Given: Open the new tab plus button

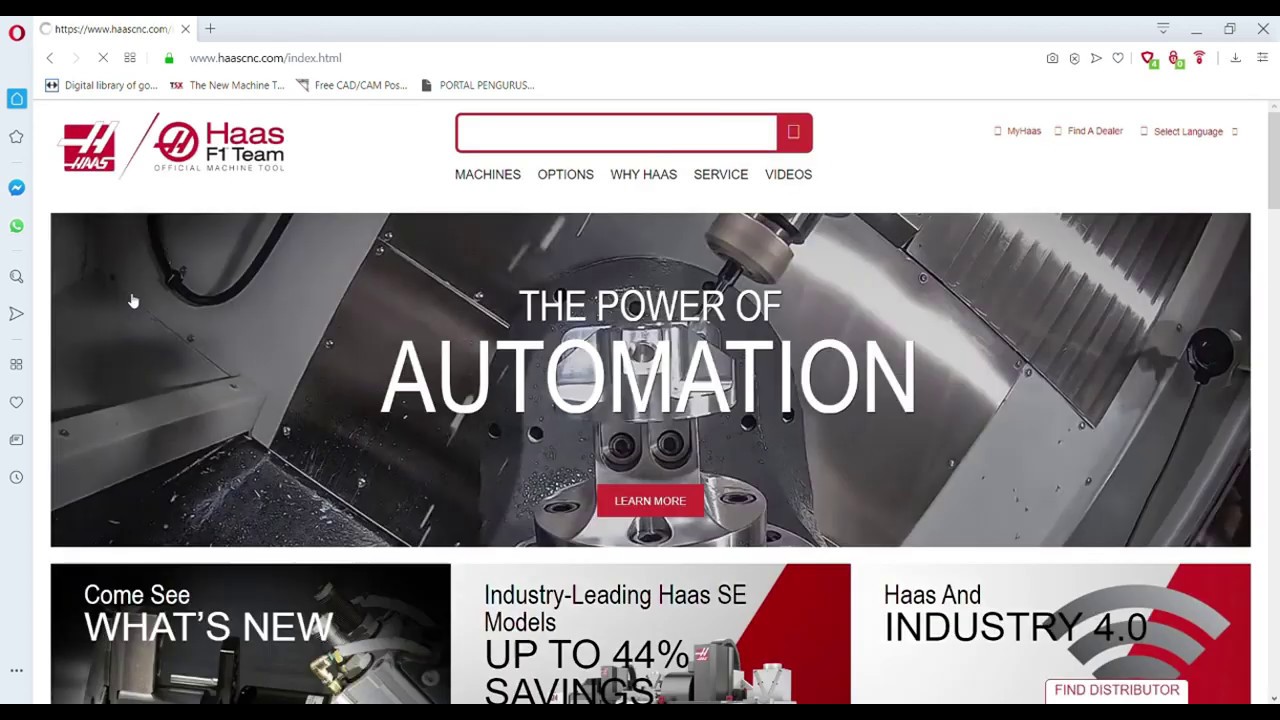Looking at the screenshot, I should click(x=210, y=29).
